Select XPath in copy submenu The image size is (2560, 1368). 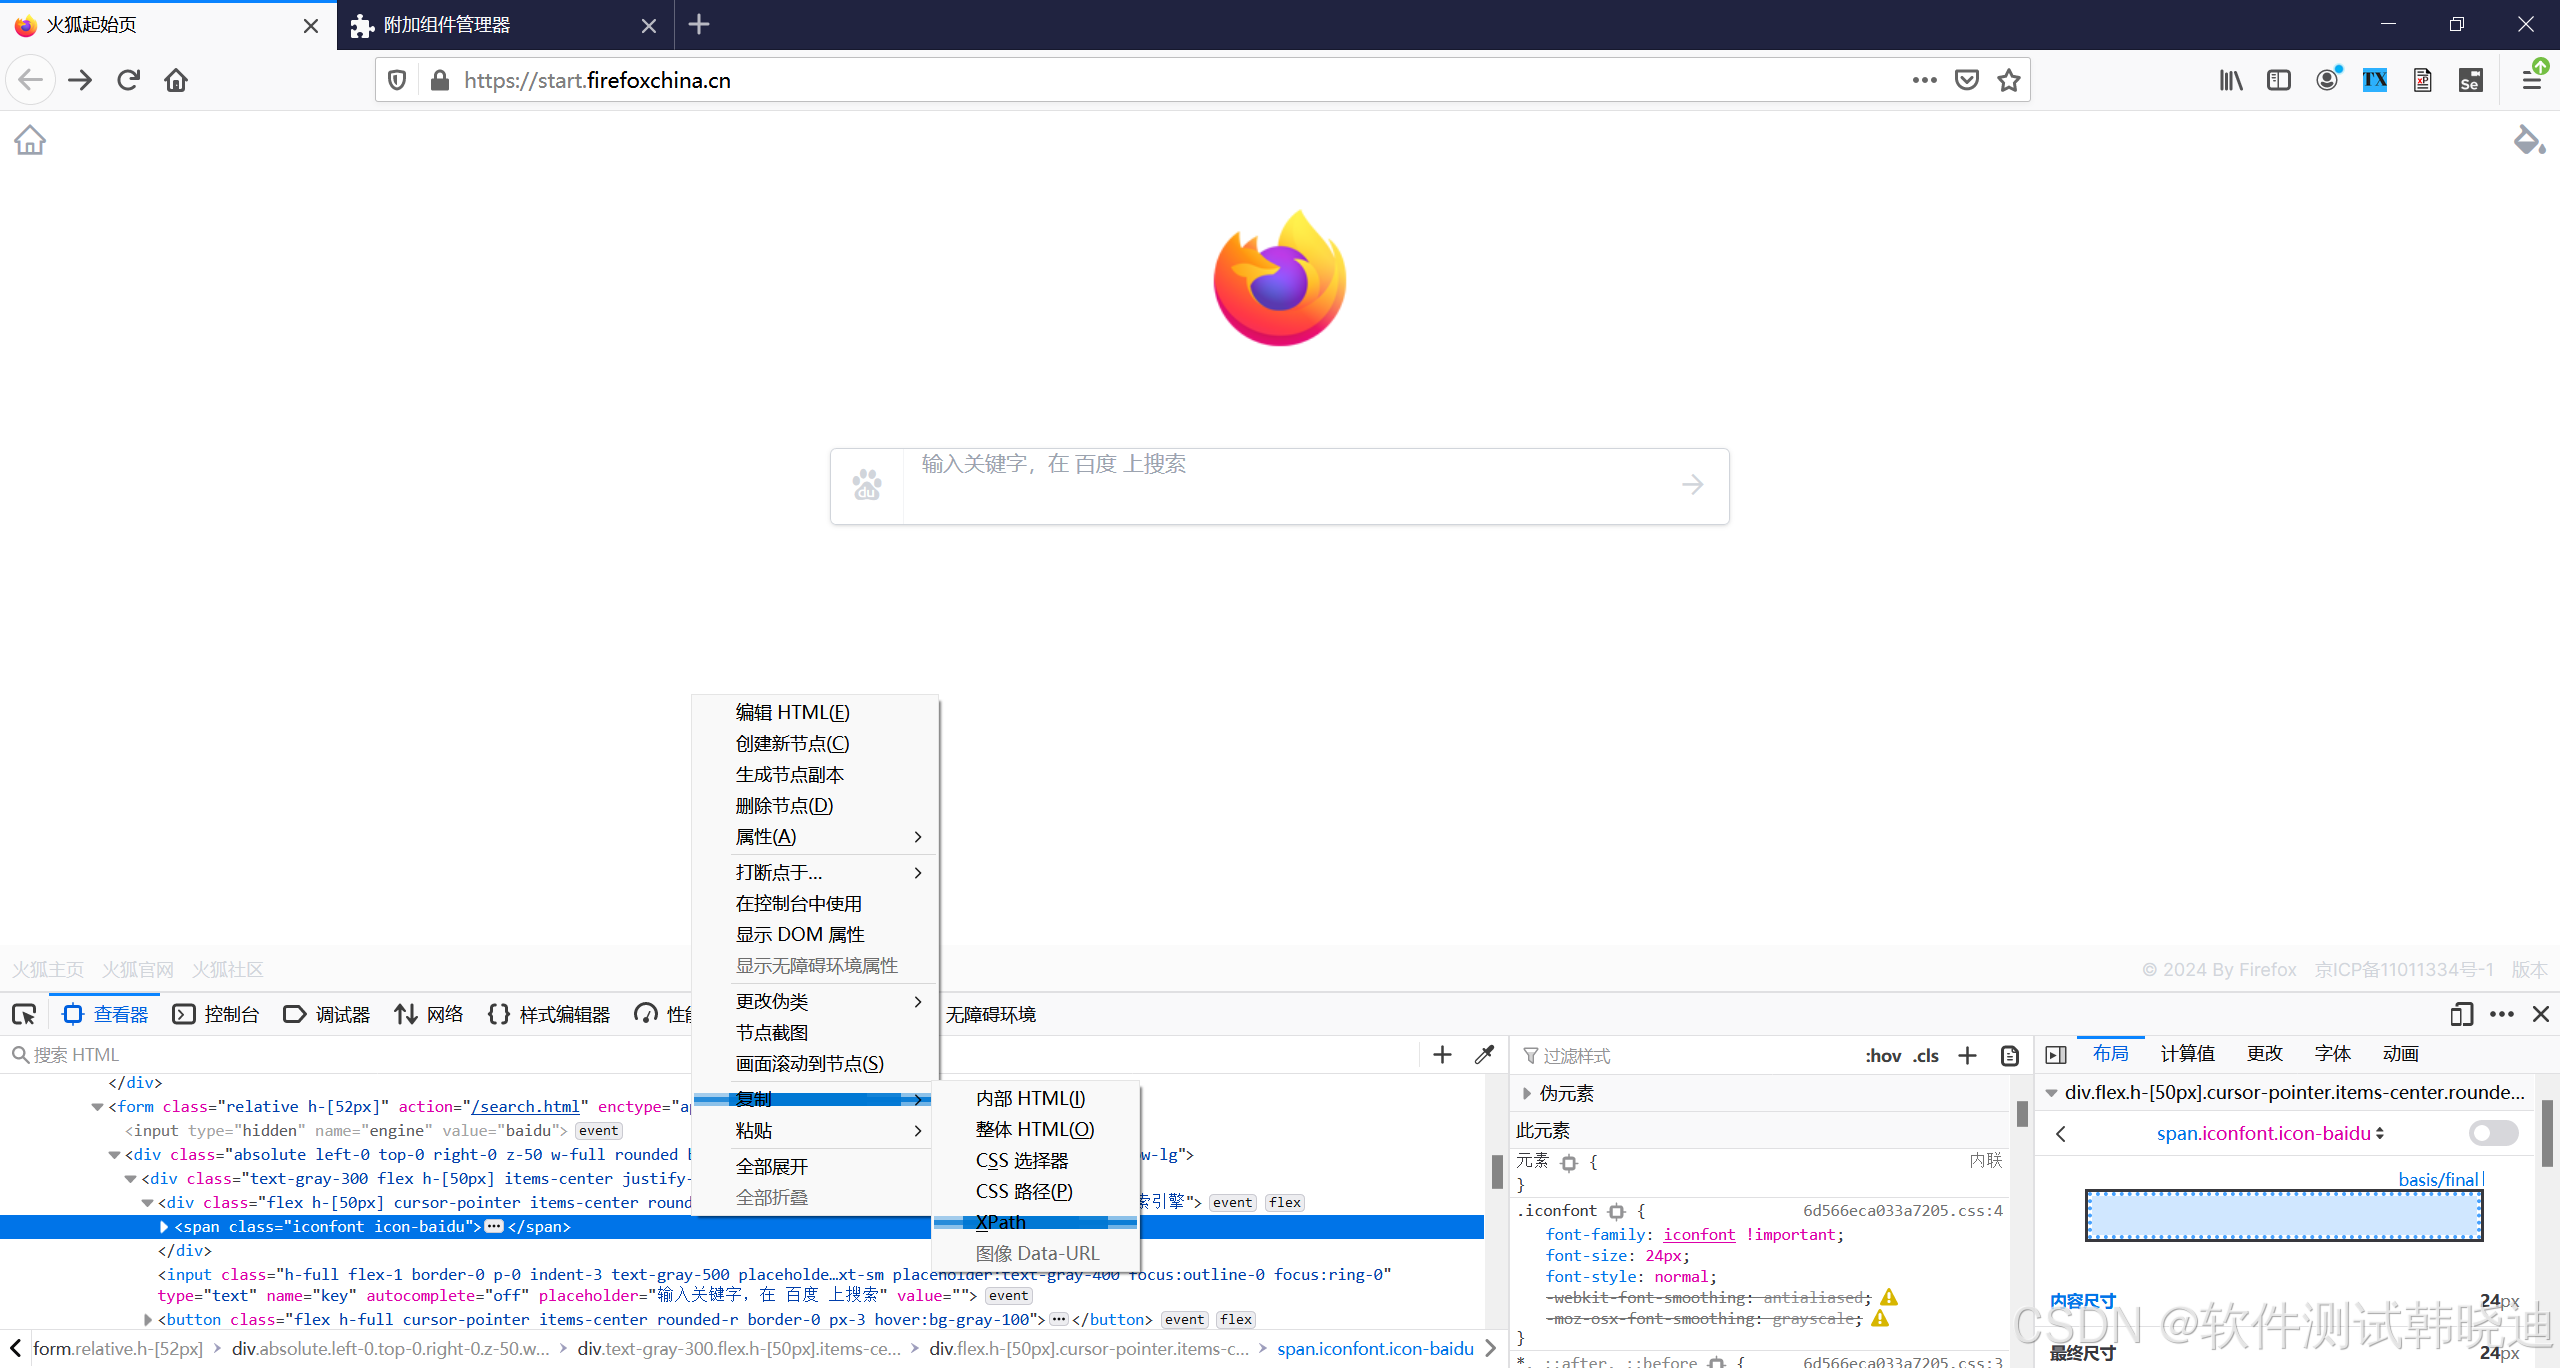click(x=1035, y=1222)
